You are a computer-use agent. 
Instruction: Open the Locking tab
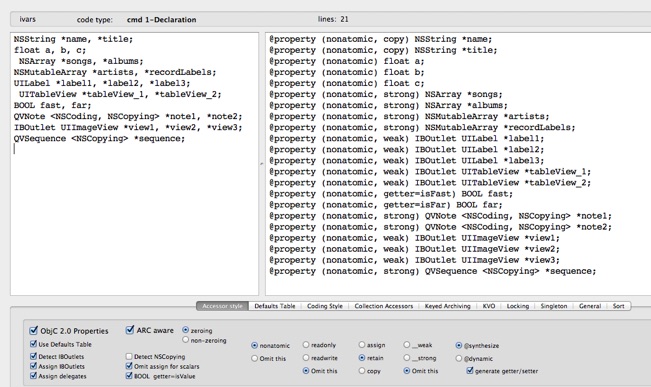(x=518, y=306)
